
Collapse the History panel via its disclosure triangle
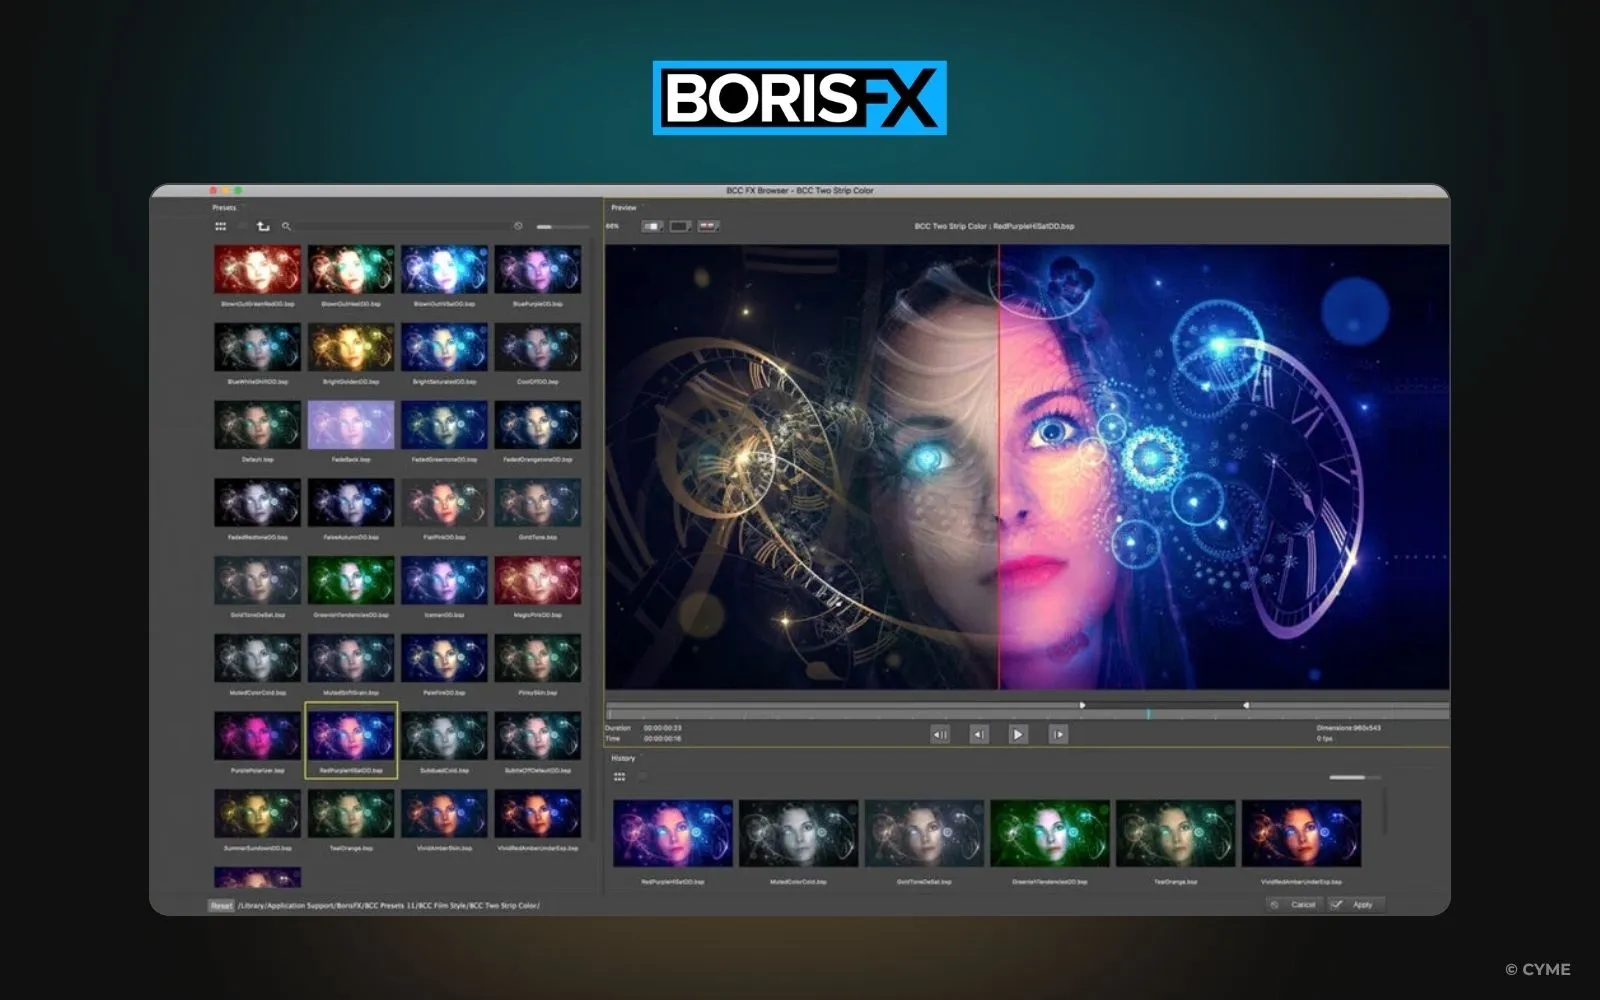(641, 754)
